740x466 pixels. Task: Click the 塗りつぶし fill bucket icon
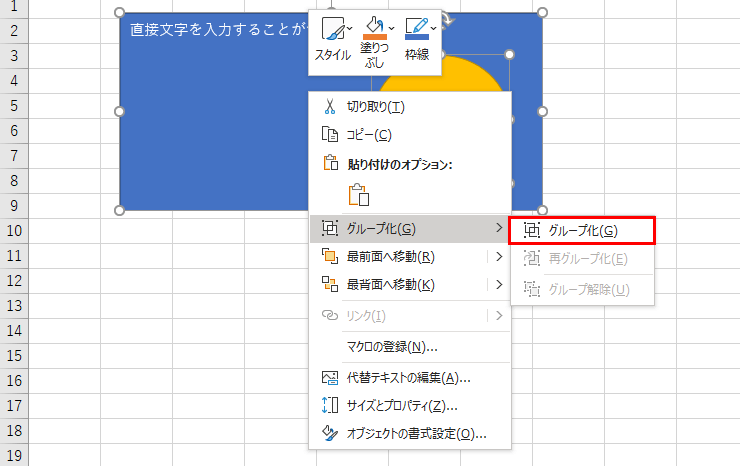(x=374, y=28)
